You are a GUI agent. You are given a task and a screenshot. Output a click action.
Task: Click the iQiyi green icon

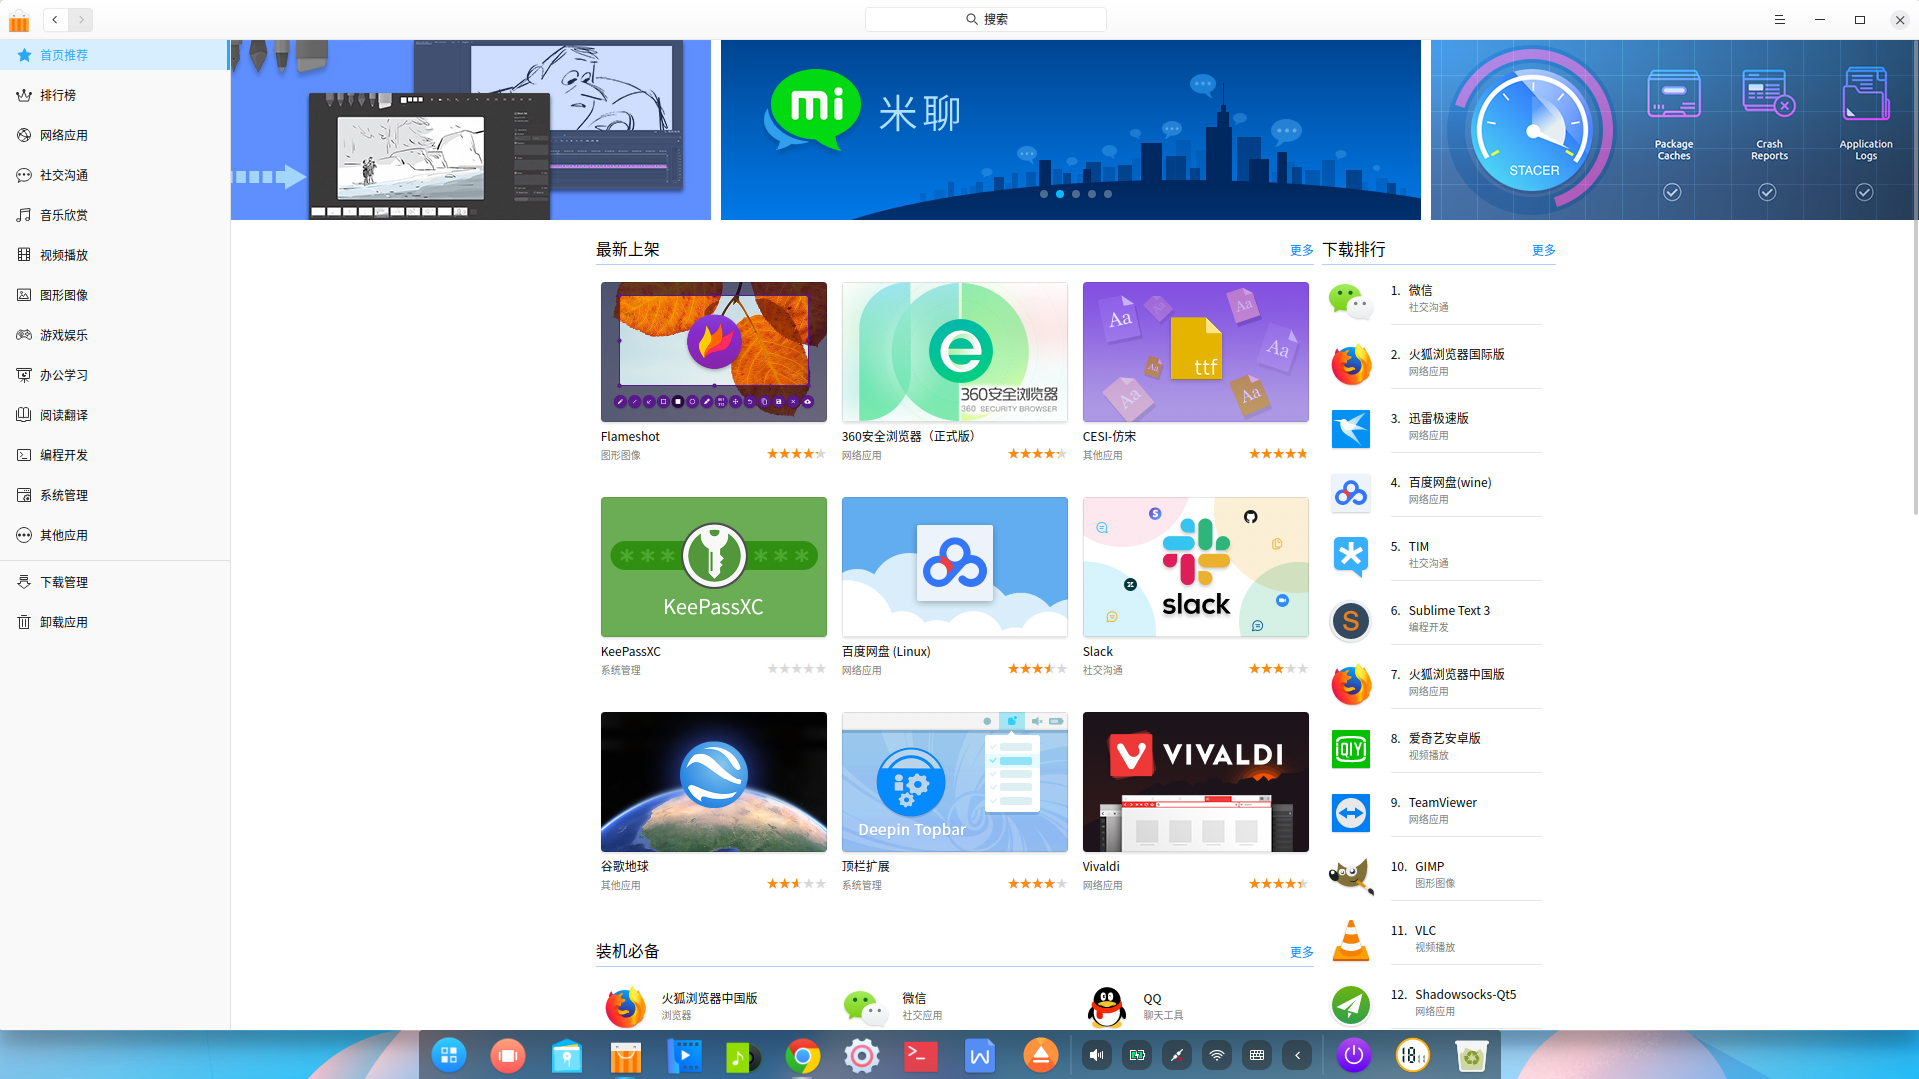pyautogui.click(x=1350, y=748)
